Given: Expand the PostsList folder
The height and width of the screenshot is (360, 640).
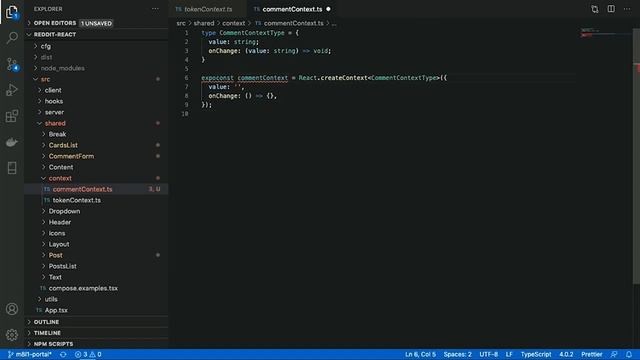Looking at the screenshot, I should pos(62,267).
